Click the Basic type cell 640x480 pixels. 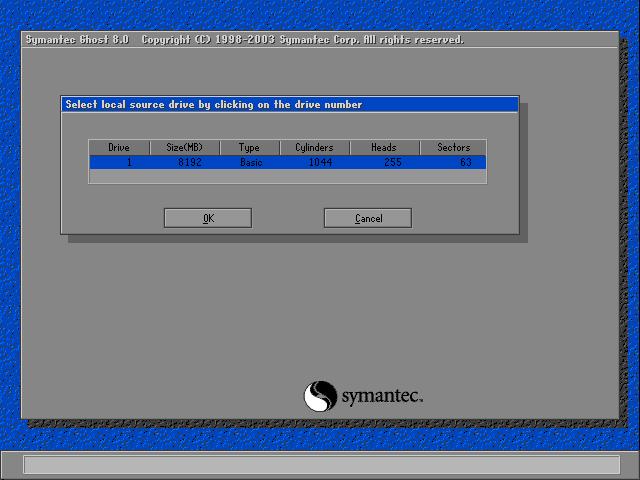251,162
